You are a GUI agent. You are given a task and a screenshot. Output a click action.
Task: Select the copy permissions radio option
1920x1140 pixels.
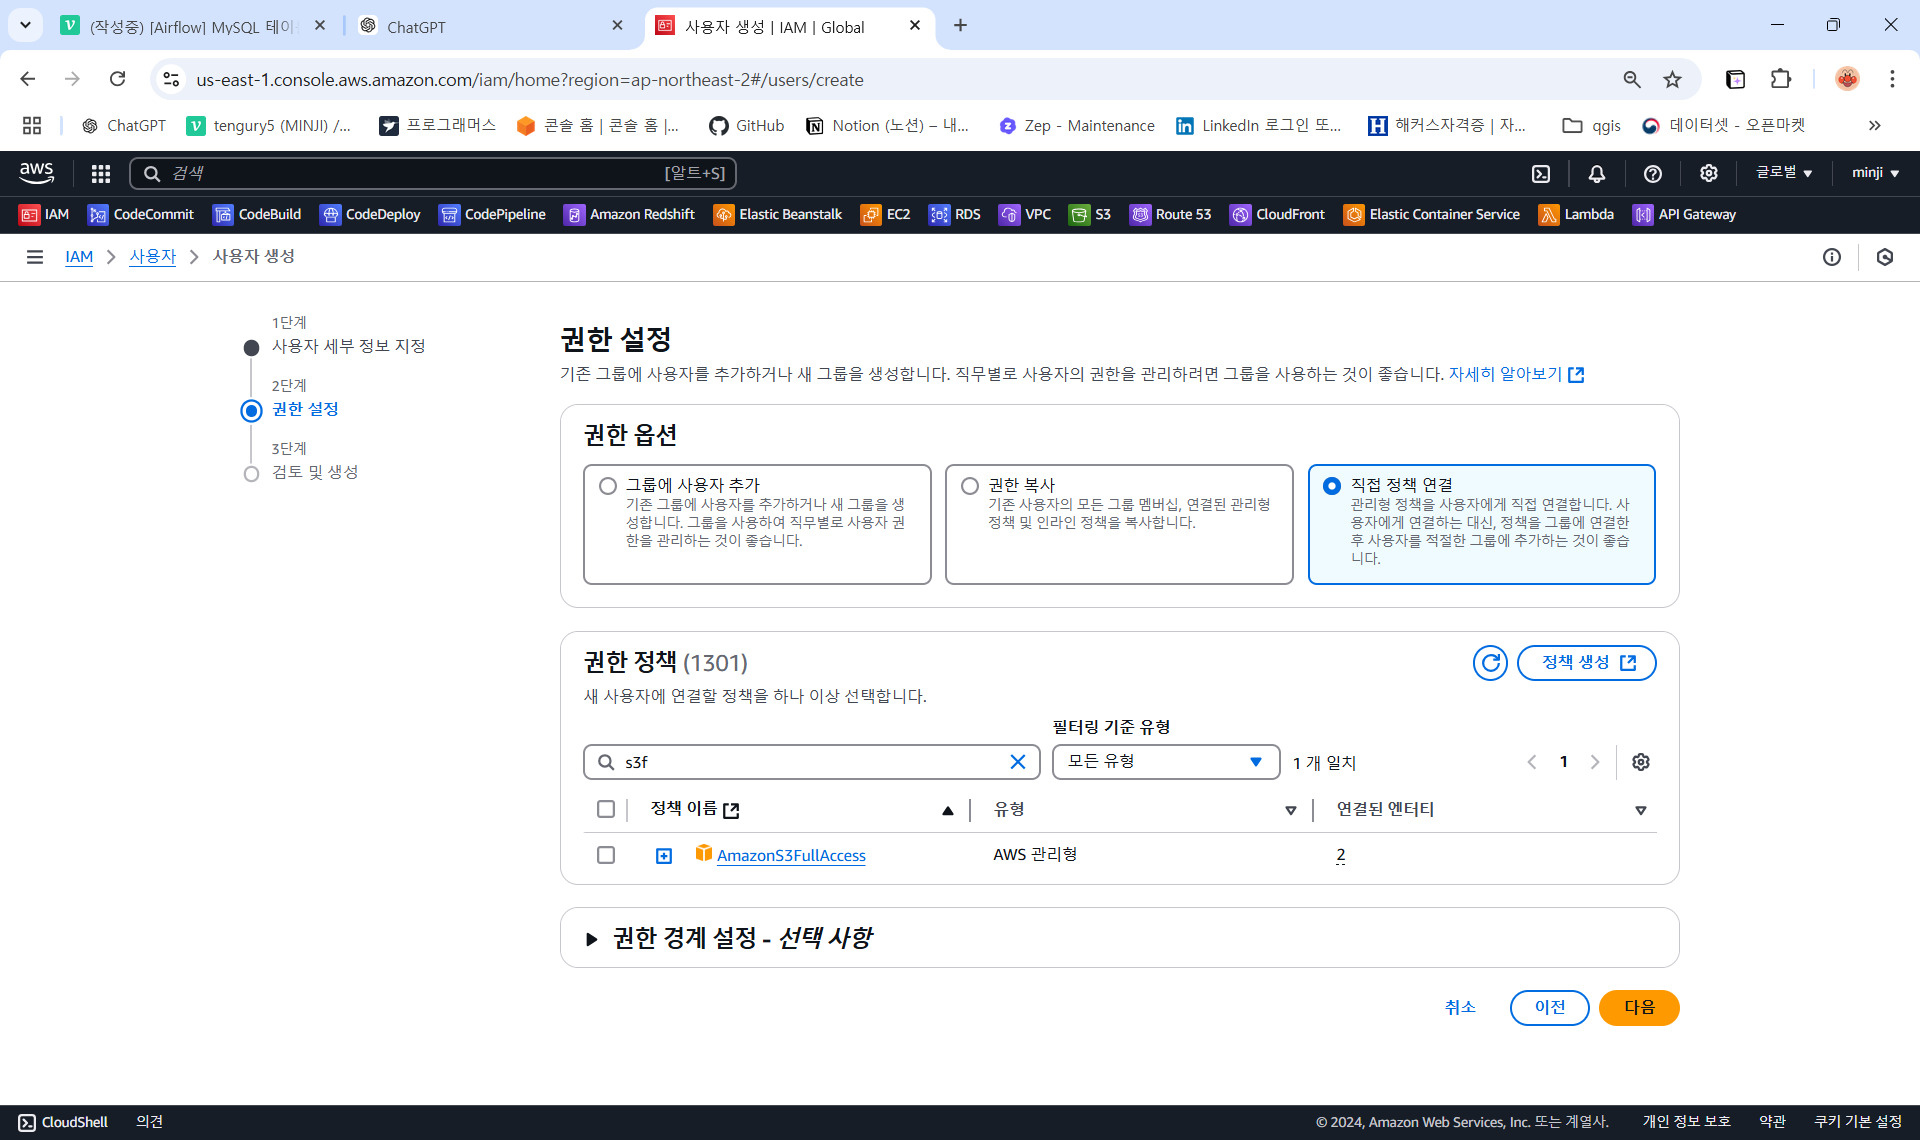click(x=970, y=486)
